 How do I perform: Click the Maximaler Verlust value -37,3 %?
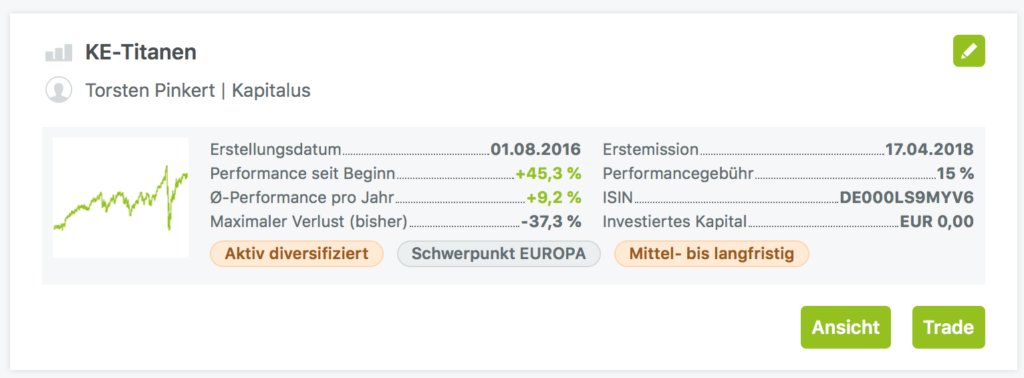coord(551,222)
